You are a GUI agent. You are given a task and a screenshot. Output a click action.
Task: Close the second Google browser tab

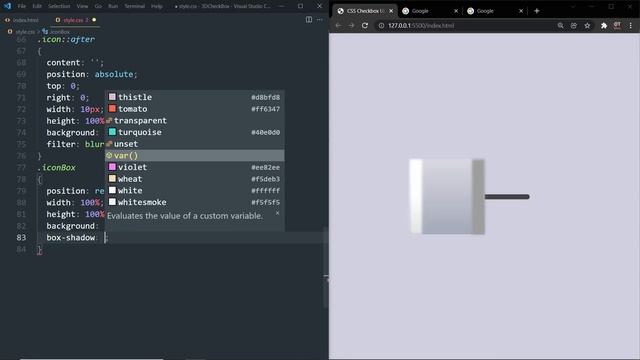click(x=521, y=11)
